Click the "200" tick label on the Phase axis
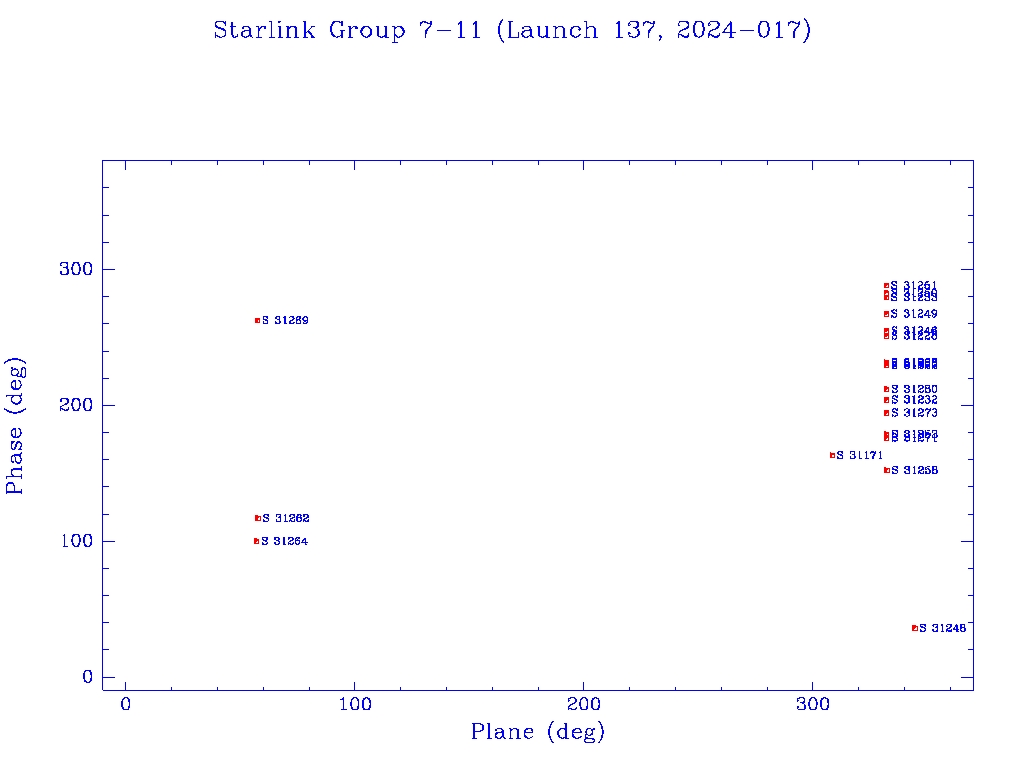 tap(76, 405)
